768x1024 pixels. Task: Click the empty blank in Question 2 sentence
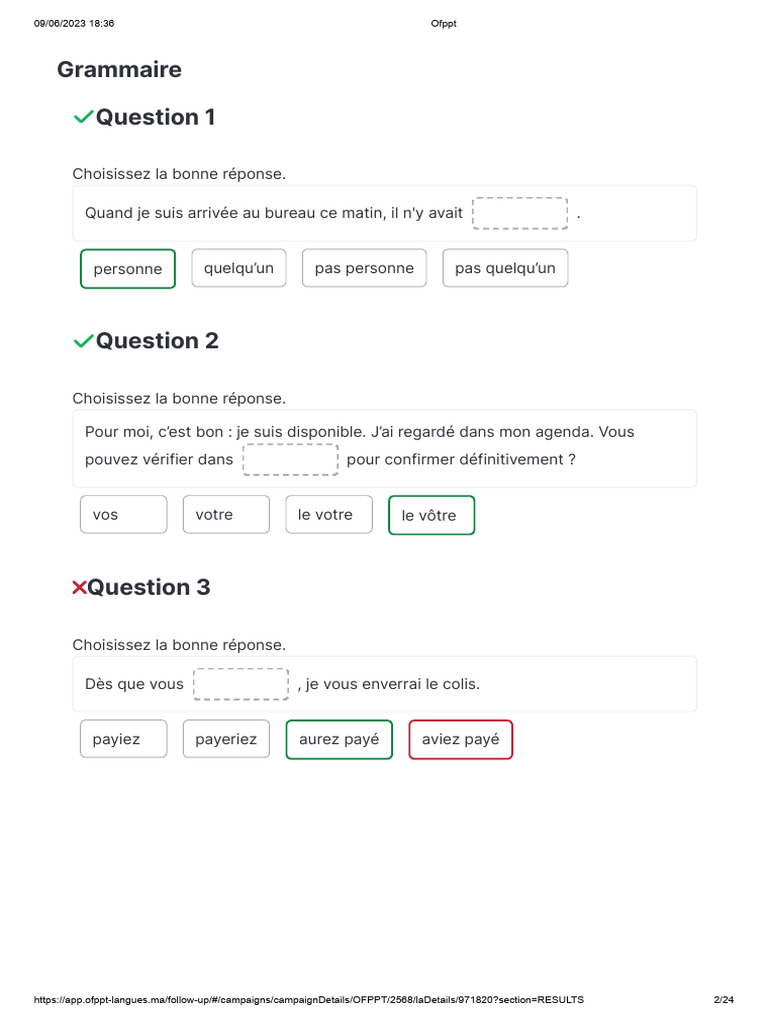click(x=291, y=460)
